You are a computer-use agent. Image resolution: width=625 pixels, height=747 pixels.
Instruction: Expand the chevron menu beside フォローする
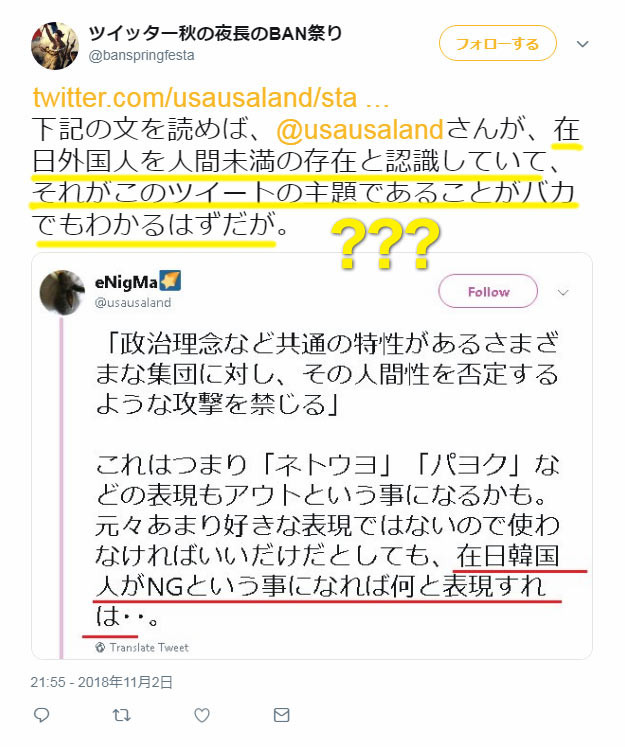583,44
